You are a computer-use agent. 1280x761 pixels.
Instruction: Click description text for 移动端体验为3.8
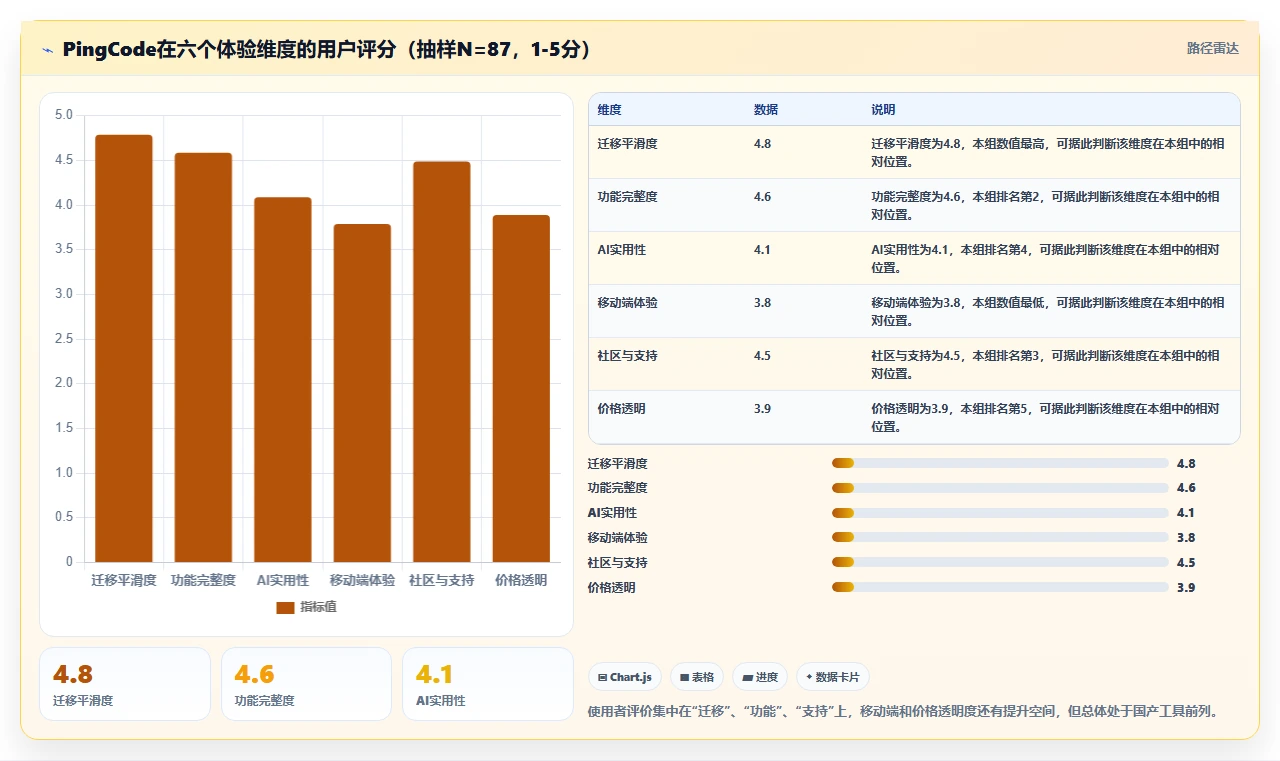click(1047, 312)
